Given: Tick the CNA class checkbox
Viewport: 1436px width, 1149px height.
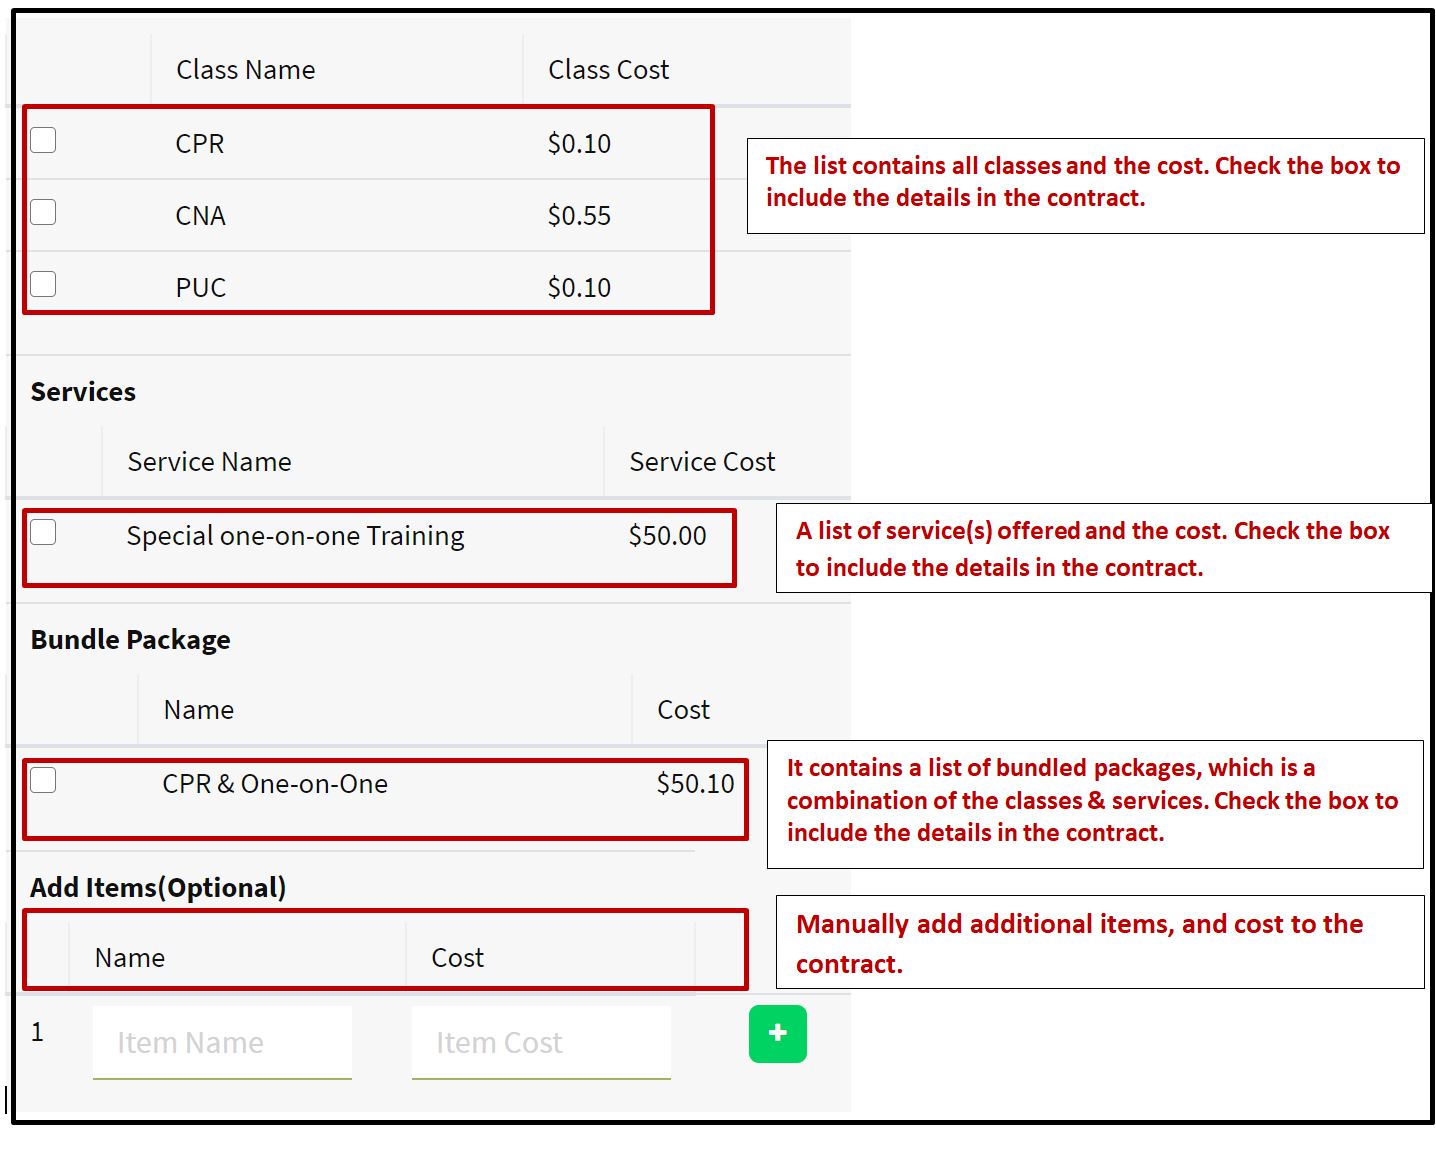Looking at the screenshot, I should 43,212.
